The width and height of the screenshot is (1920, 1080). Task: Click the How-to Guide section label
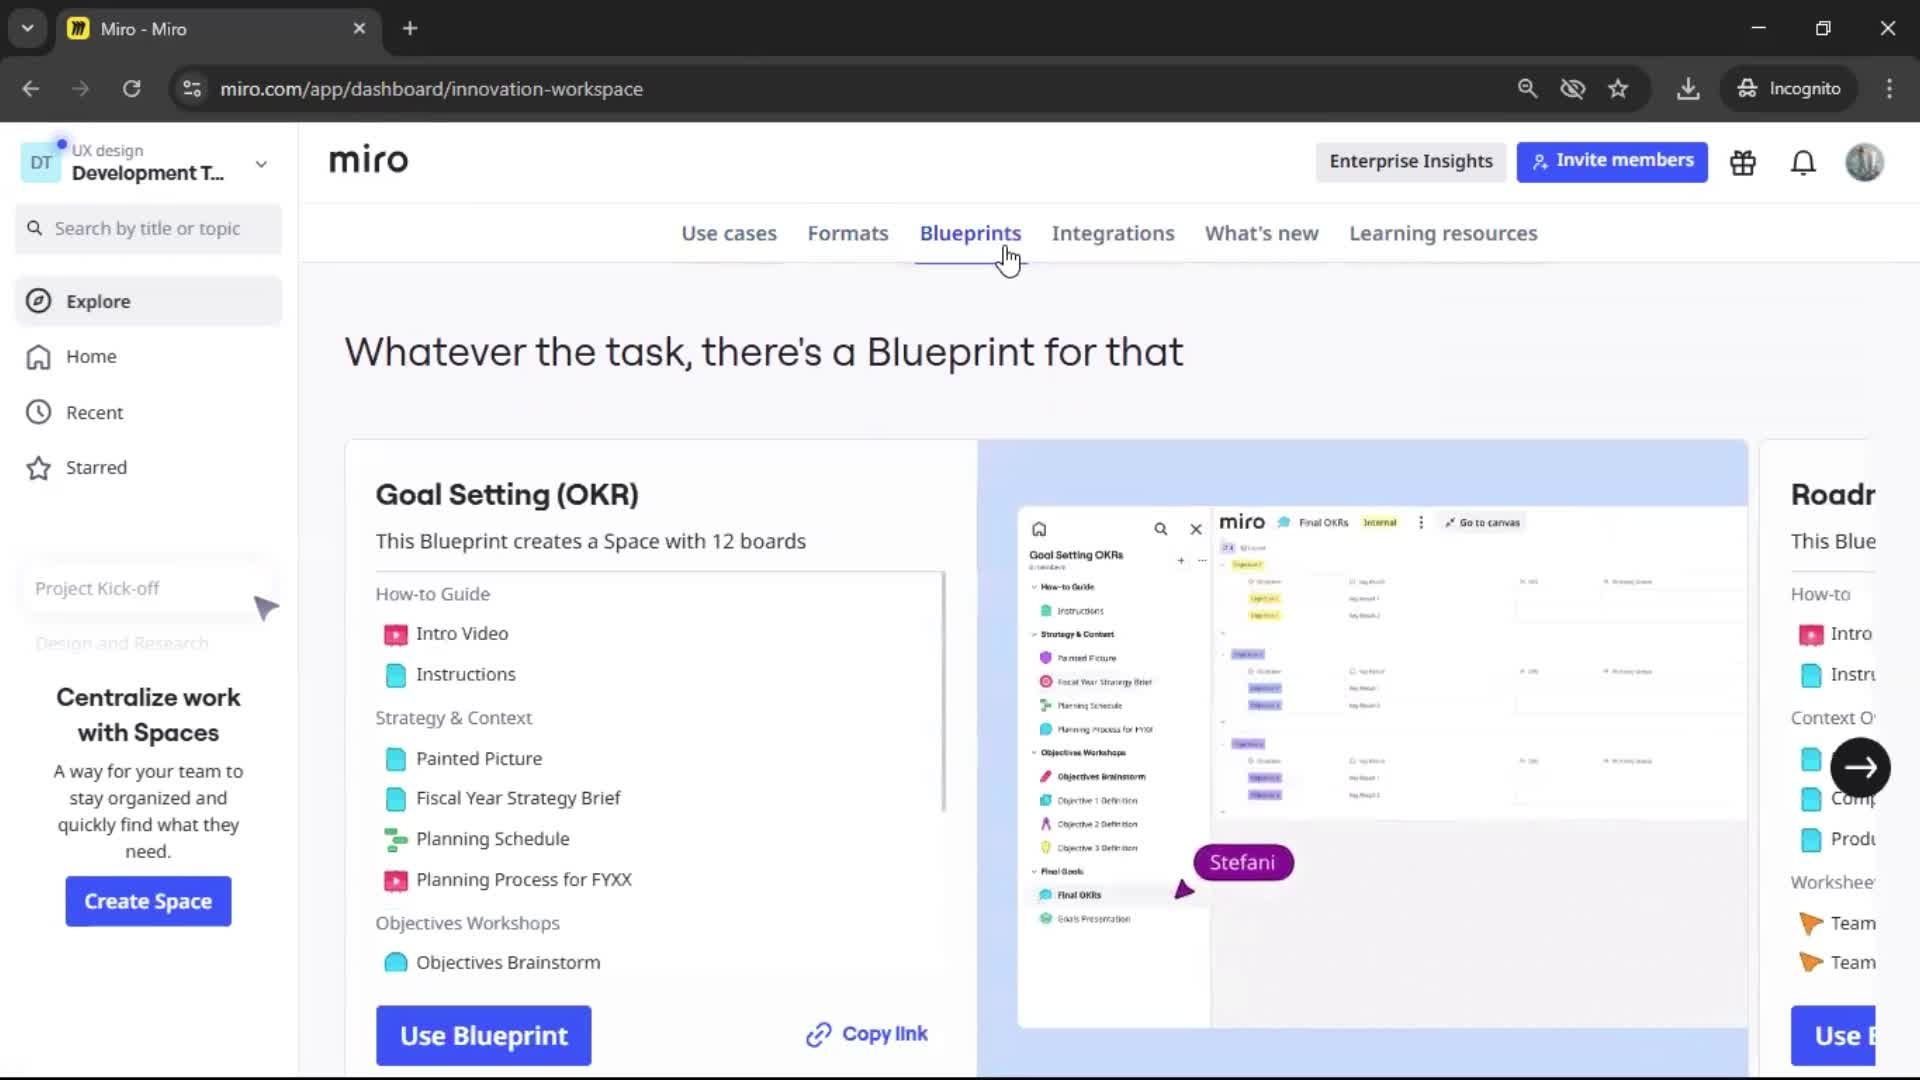(x=432, y=594)
